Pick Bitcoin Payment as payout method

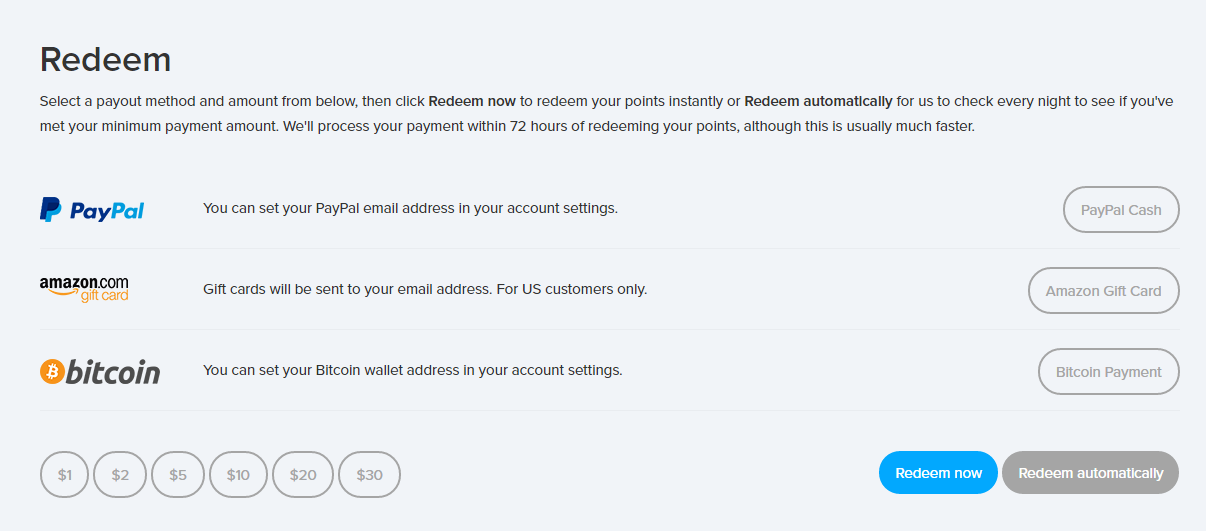click(x=1108, y=372)
